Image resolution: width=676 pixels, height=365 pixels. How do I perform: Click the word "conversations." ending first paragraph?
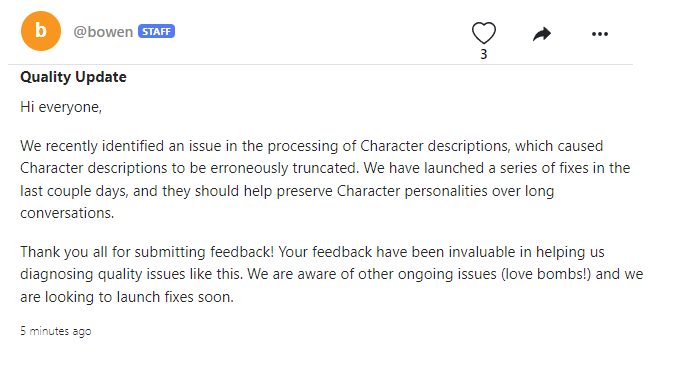pyautogui.click(x=67, y=213)
